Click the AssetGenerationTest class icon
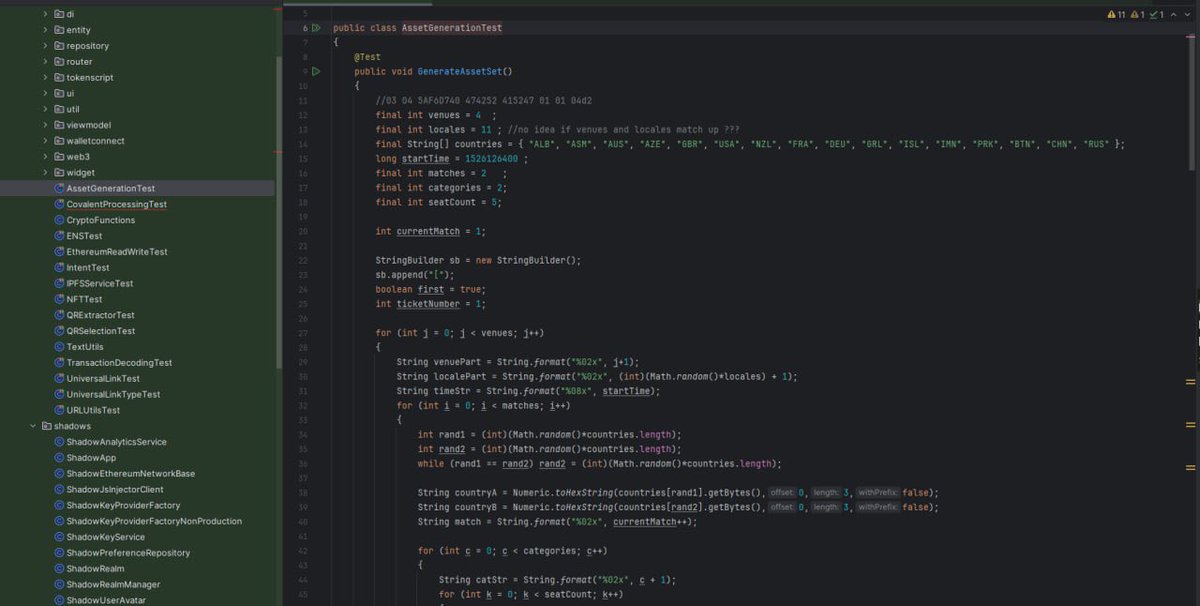Viewport: 1200px width, 606px height. [59, 188]
